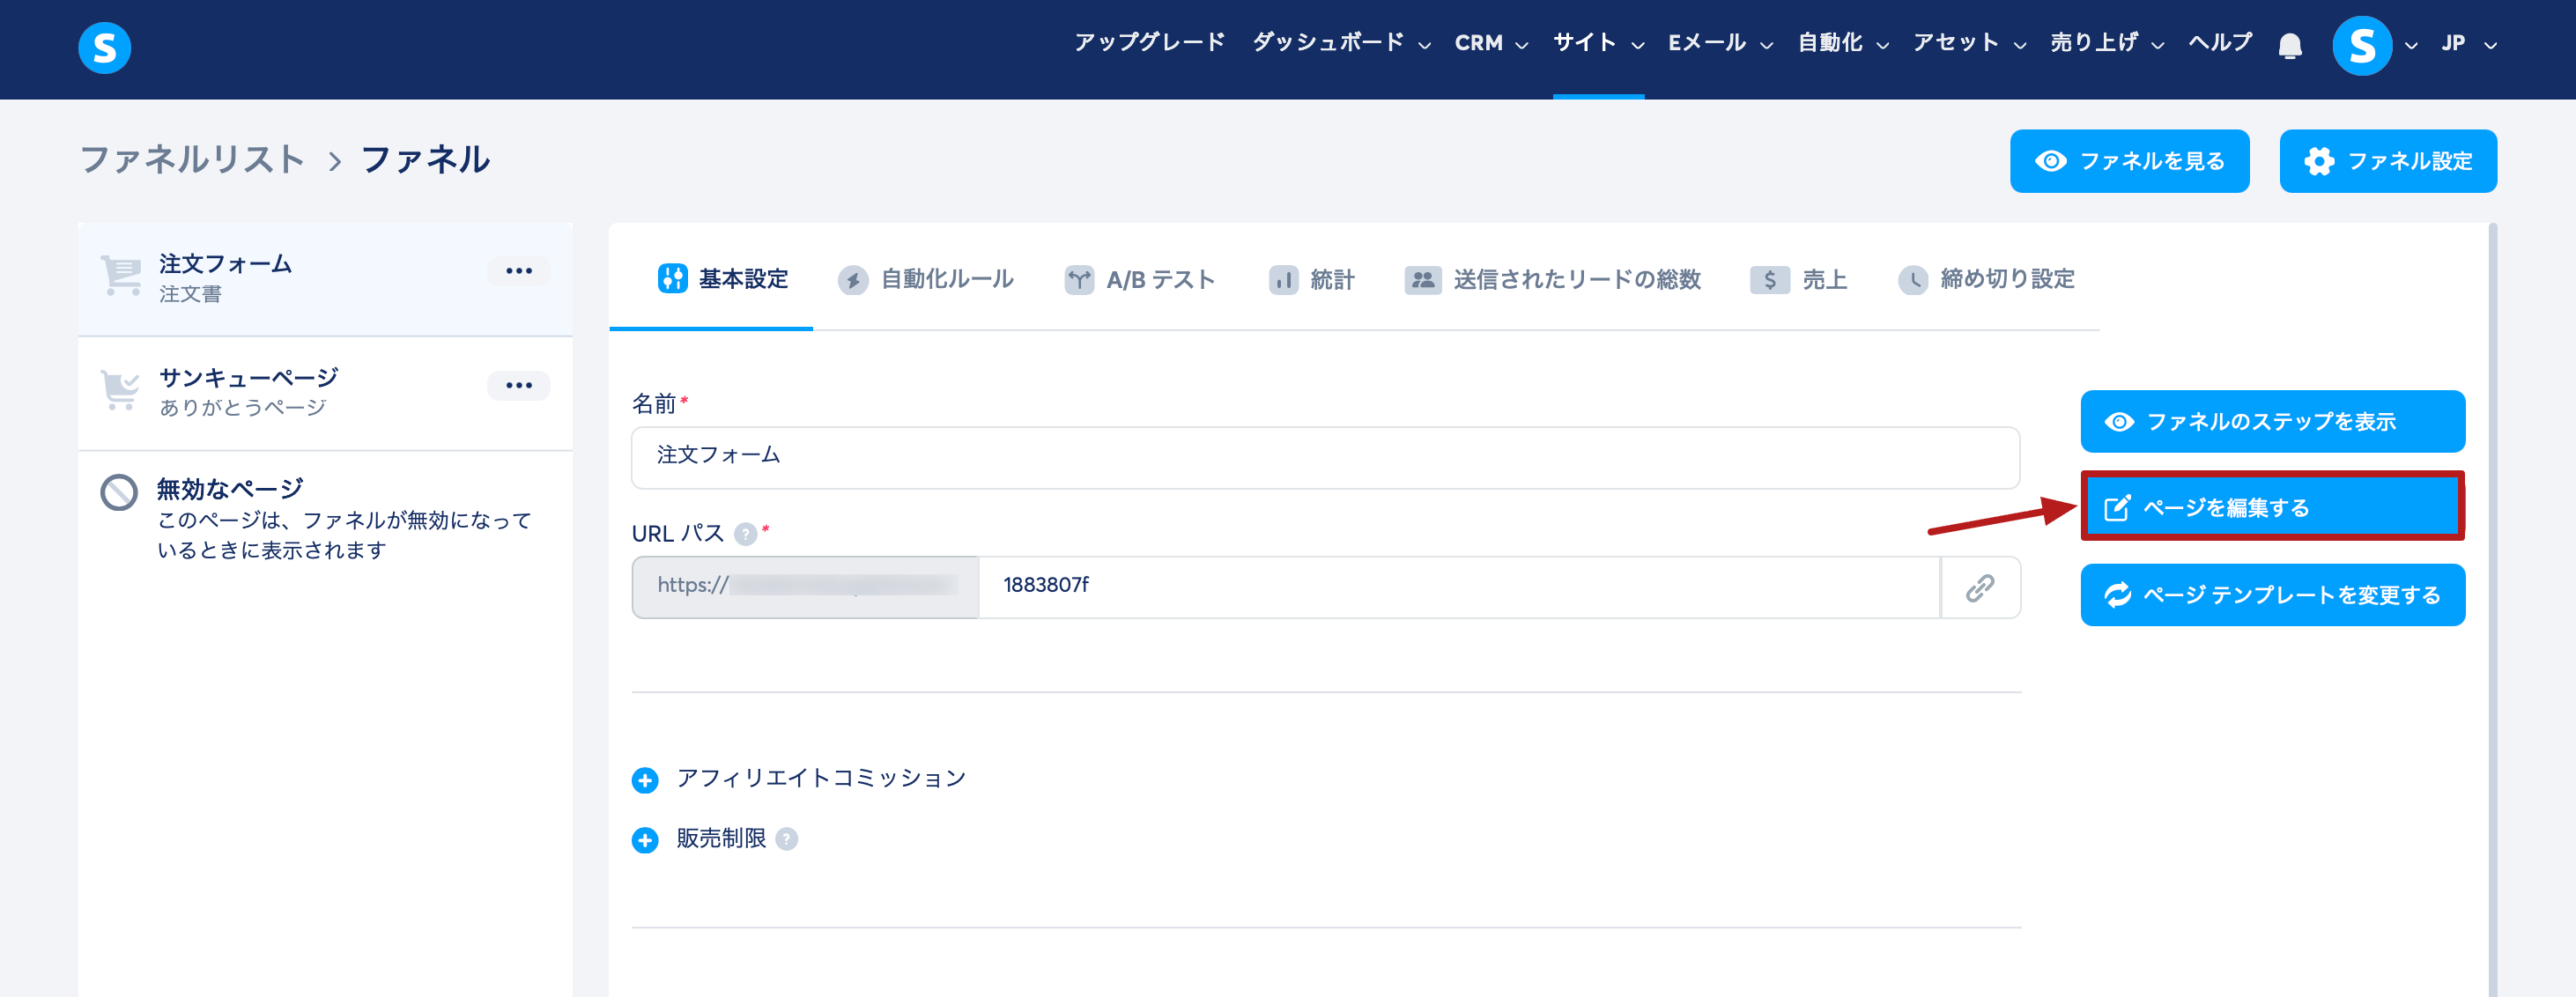Screen dimensions: 2576x997
Task: Click the ページを編集する button
Action: 2271,507
